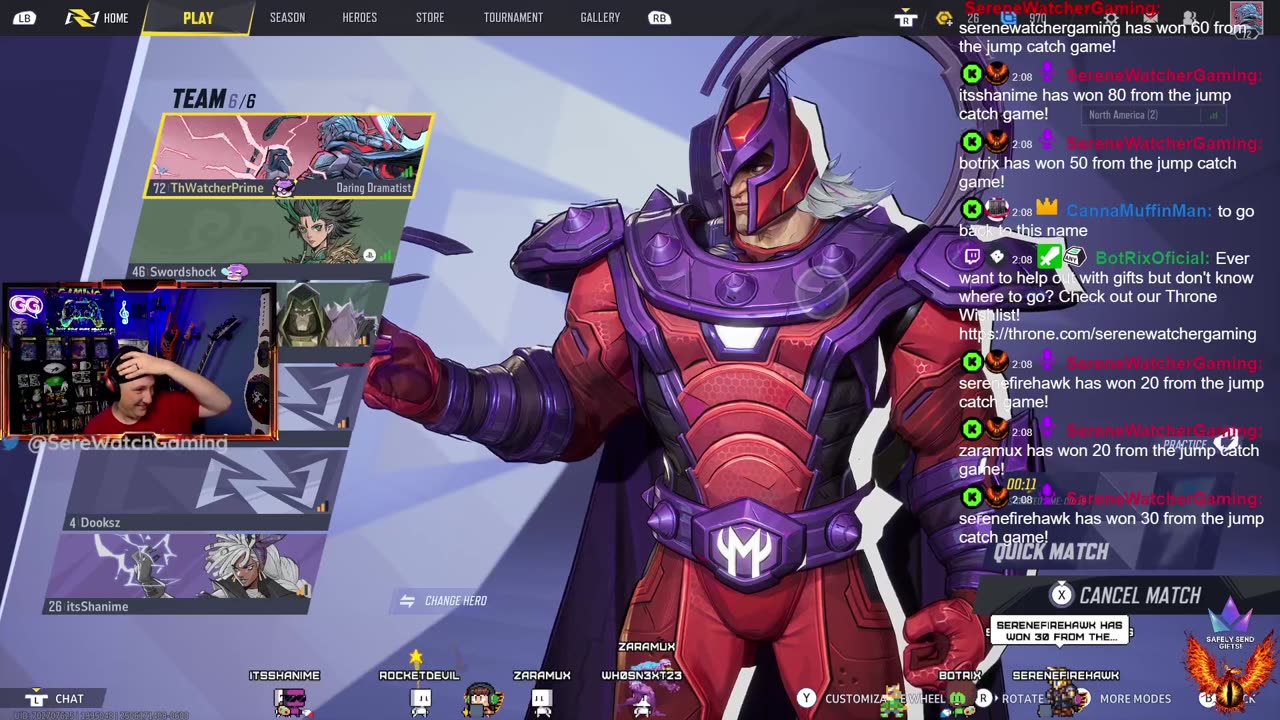
Task: Click the purple badge beside Swordshock's name
Action: point(234,271)
